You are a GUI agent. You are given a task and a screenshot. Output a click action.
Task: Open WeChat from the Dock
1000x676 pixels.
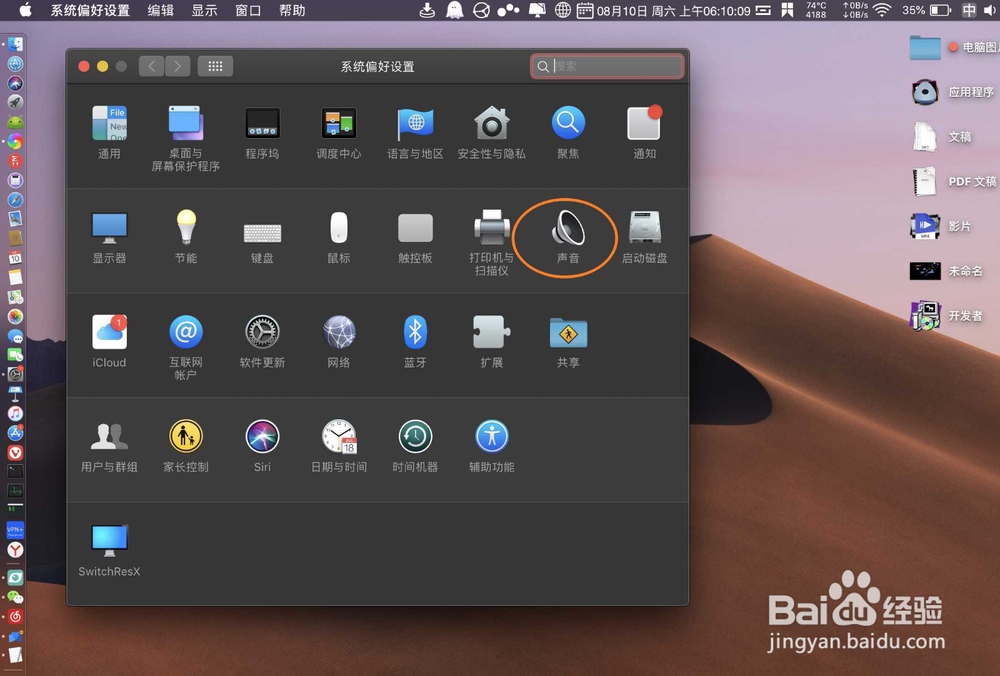pyautogui.click(x=15, y=598)
